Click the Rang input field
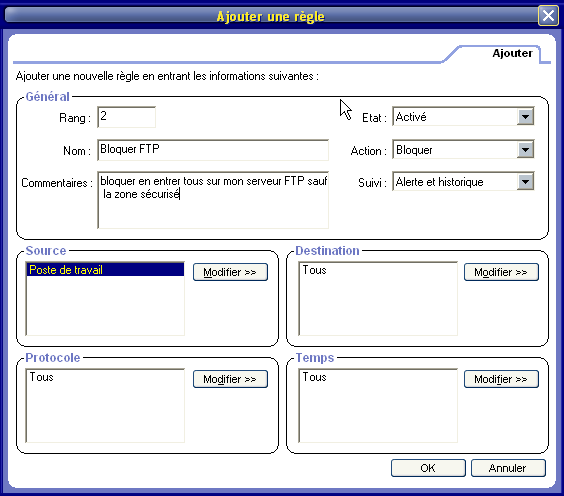 click(x=127, y=117)
